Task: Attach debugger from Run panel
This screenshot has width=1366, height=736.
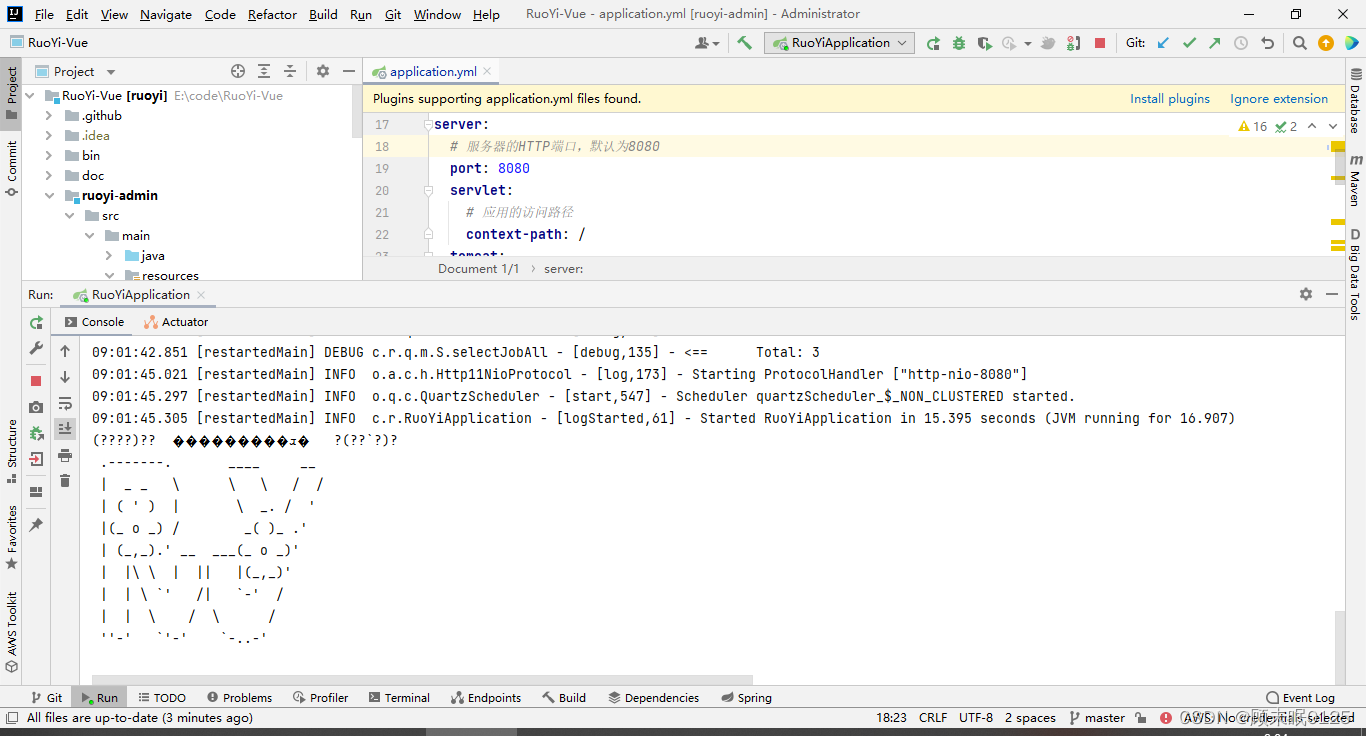Action: (x=36, y=433)
